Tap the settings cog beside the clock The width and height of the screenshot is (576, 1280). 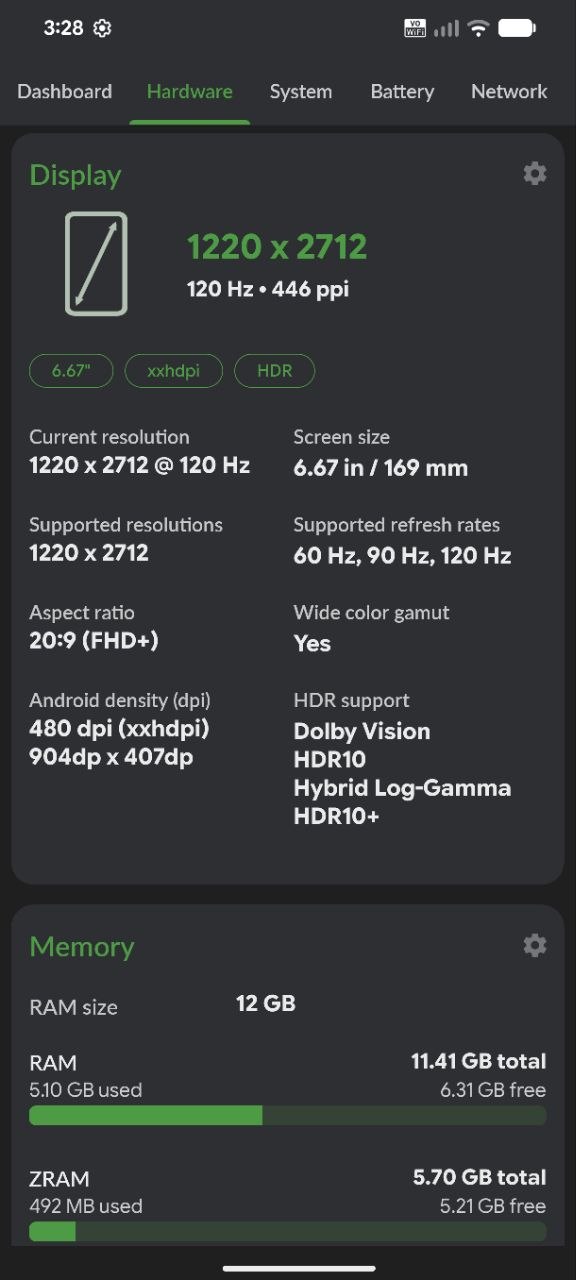click(102, 28)
